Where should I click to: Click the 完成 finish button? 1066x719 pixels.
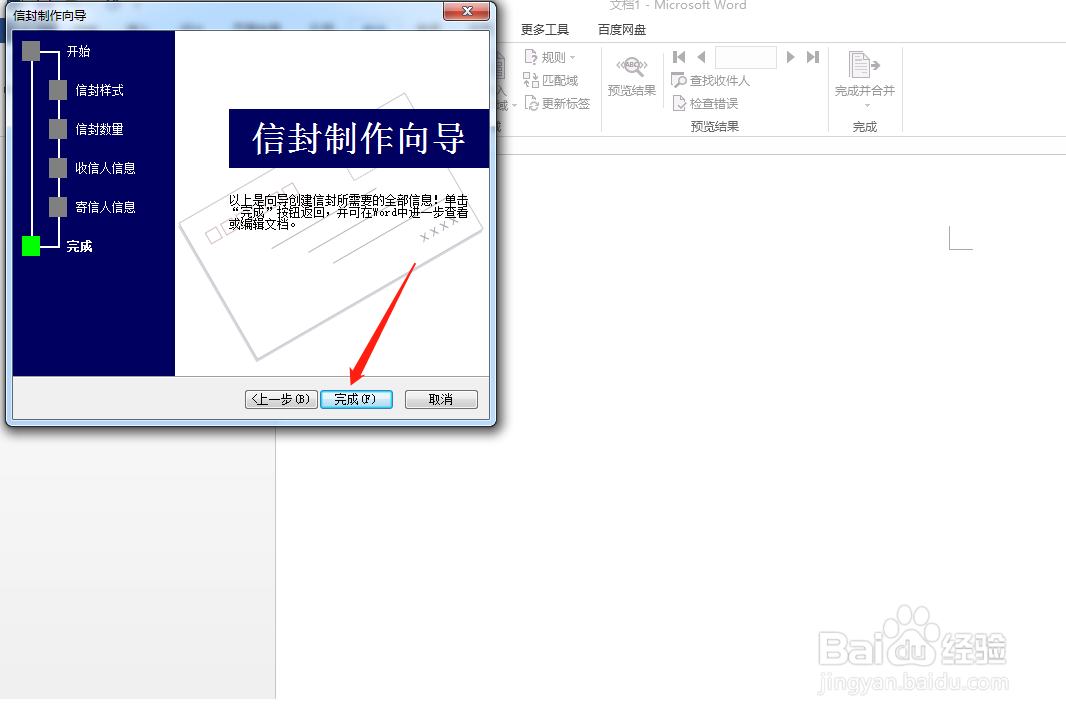[x=356, y=399]
